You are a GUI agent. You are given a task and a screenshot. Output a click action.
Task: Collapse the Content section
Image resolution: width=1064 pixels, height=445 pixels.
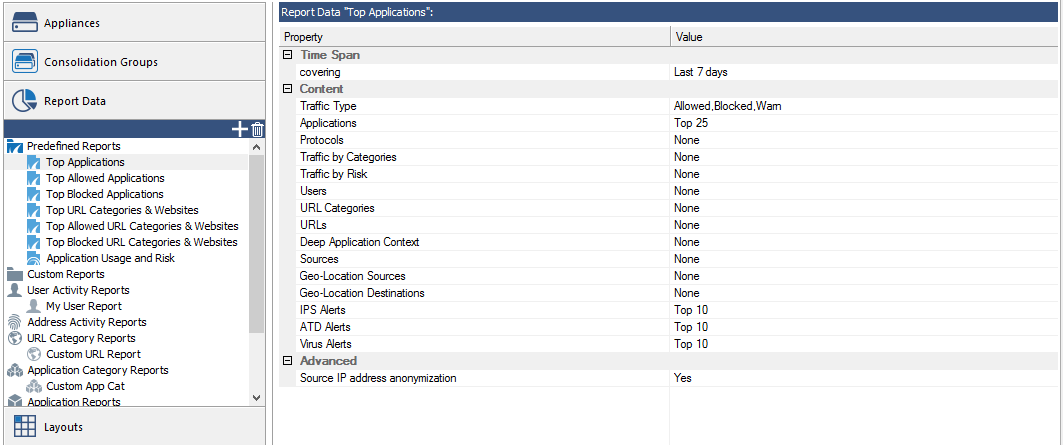click(x=288, y=89)
